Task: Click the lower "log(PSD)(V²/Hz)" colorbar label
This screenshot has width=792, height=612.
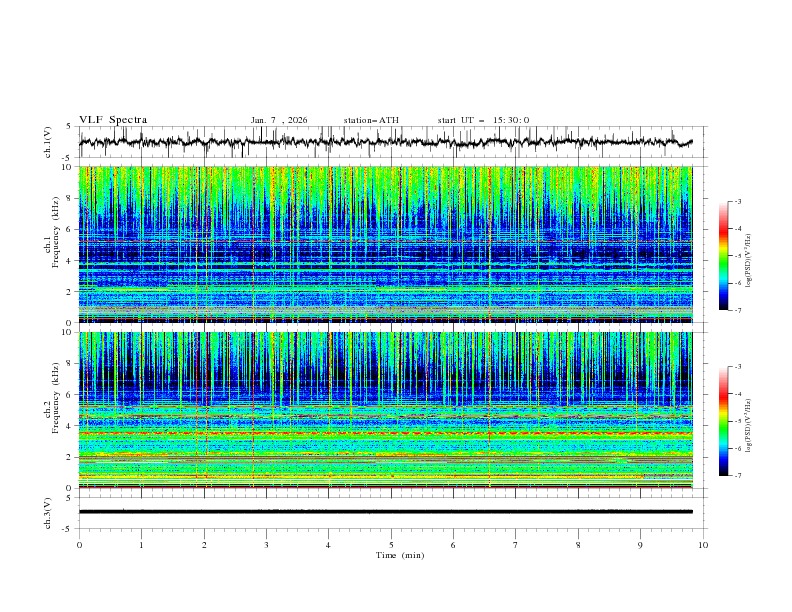Action: pos(749,426)
